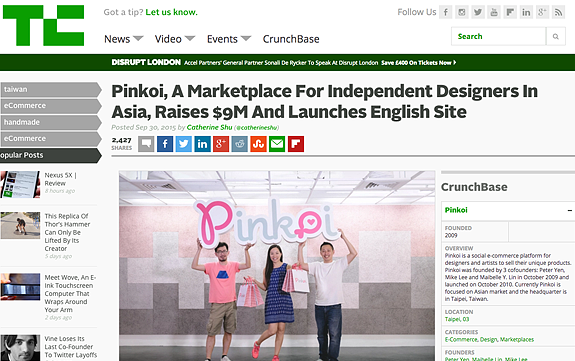This screenshot has height=361, width=575.
Task: Go to CrunchBase in navigation
Action: pyautogui.click(x=291, y=39)
